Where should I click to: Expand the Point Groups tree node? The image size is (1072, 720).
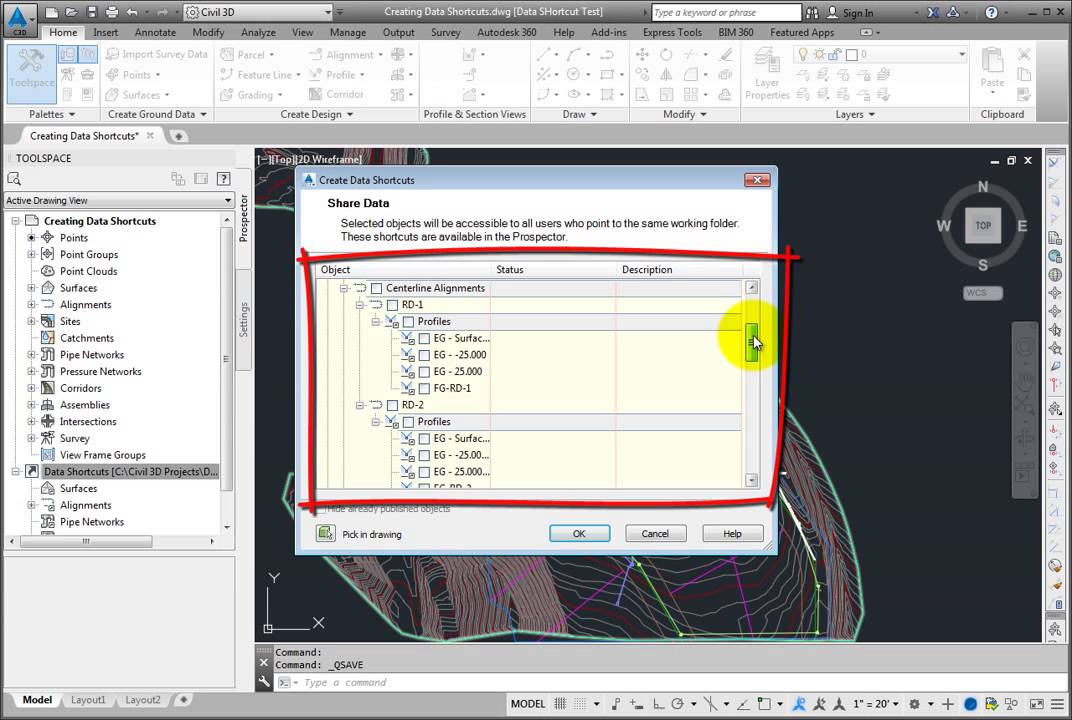[x=31, y=254]
